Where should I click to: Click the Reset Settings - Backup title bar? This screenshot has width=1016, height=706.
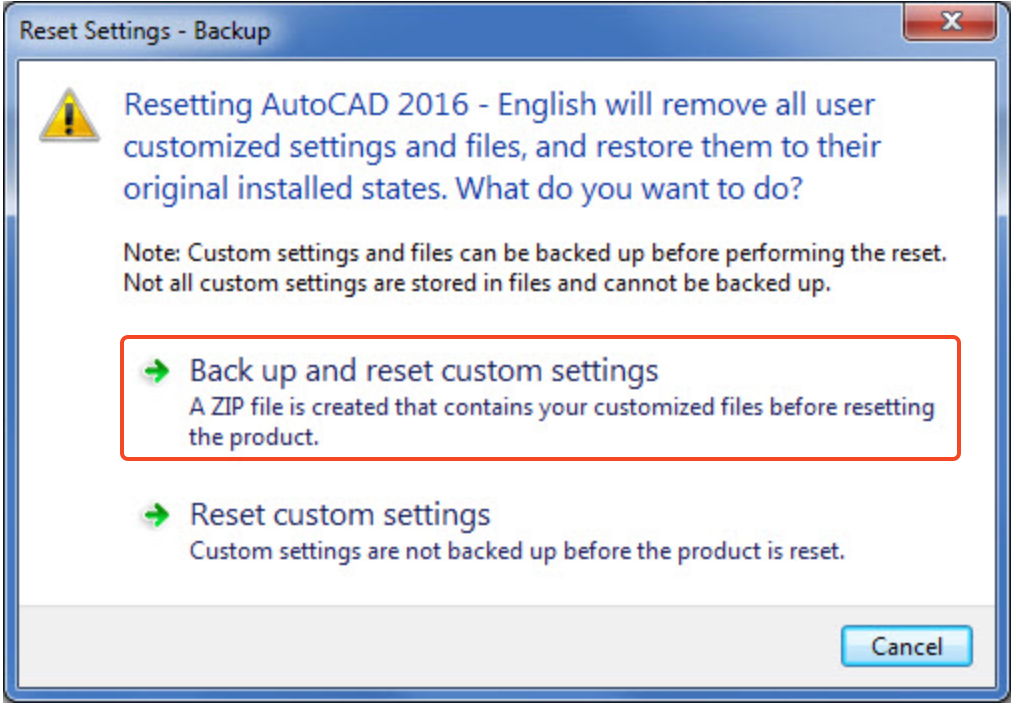(146, 31)
